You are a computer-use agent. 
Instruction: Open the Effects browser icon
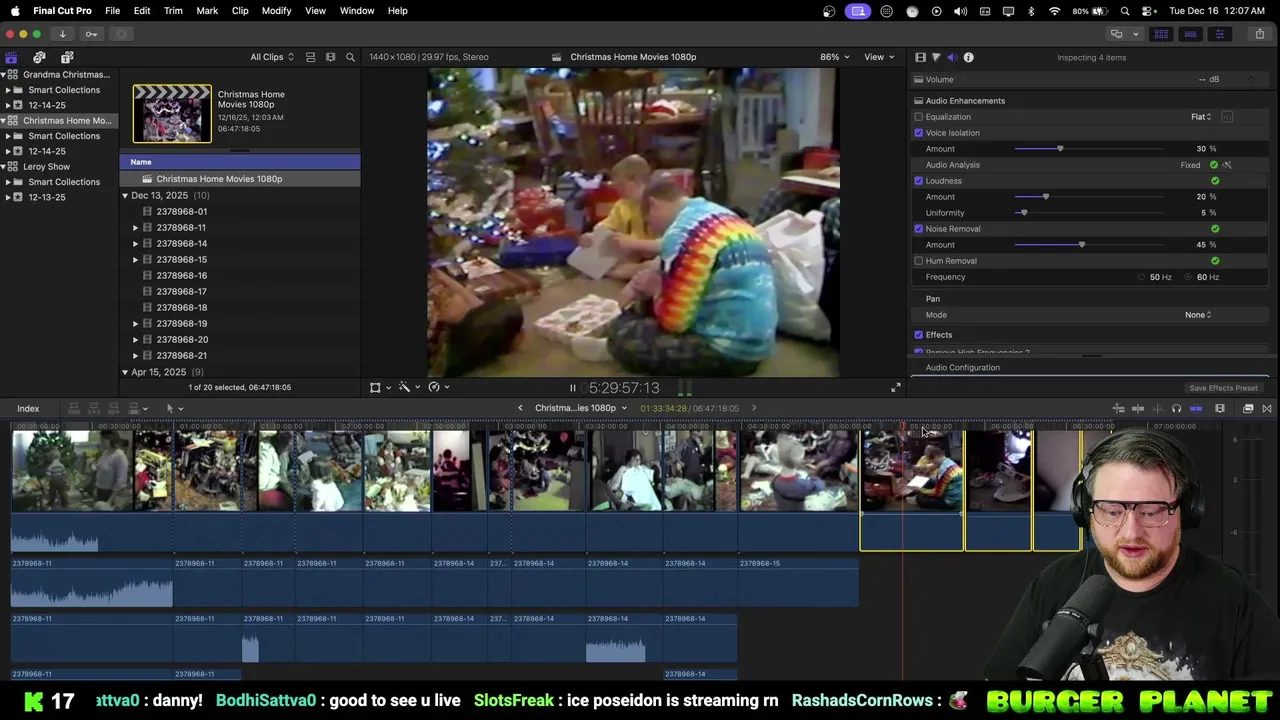tap(1248, 408)
